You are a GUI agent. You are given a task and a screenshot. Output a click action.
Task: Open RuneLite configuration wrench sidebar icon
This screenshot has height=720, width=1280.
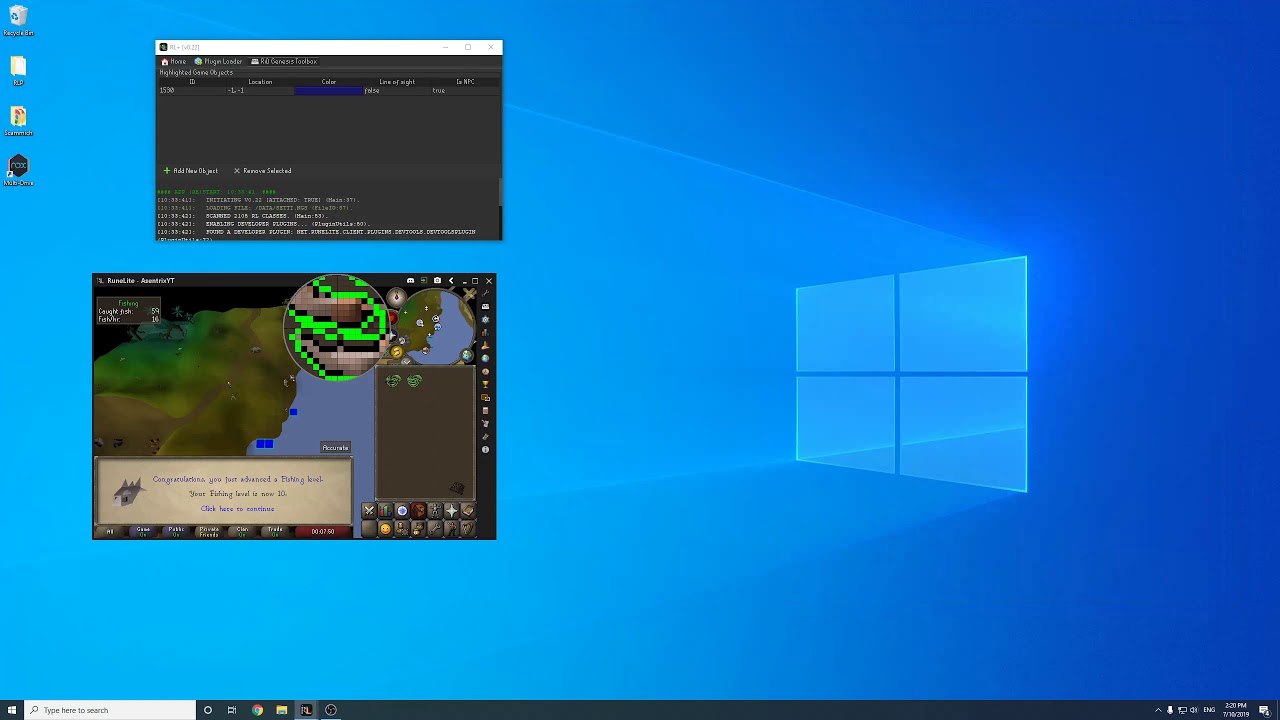pyautogui.click(x=485, y=293)
